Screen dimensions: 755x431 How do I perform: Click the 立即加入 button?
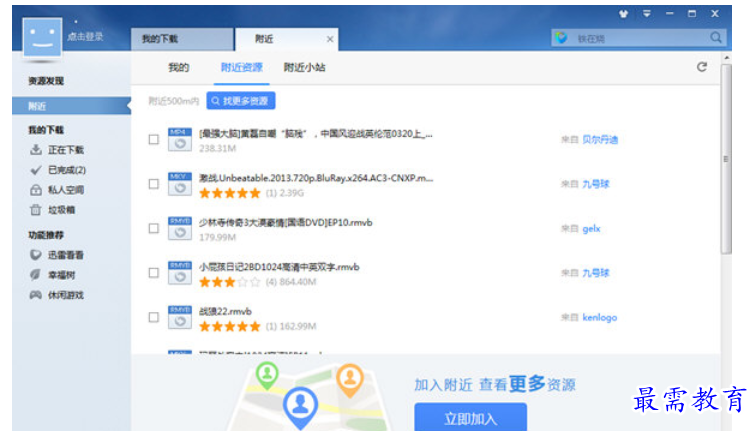(x=470, y=417)
